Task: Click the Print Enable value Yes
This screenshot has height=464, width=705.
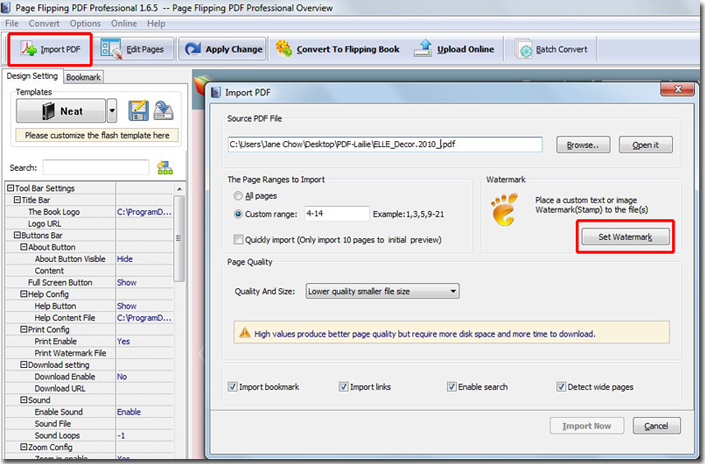Action: click(124, 341)
